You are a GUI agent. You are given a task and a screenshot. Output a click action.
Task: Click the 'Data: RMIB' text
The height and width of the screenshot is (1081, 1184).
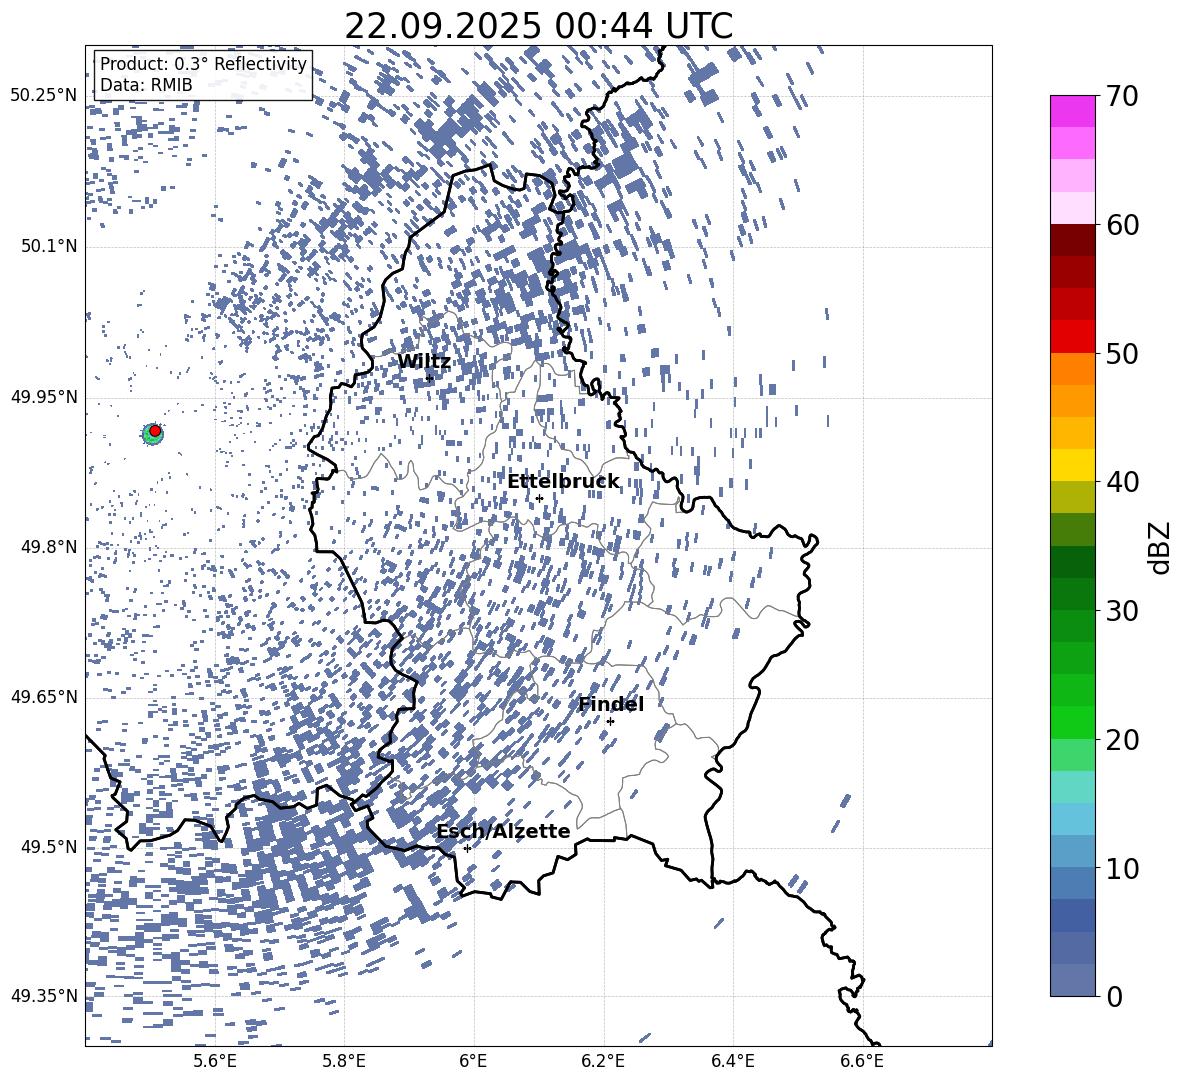click(x=146, y=85)
